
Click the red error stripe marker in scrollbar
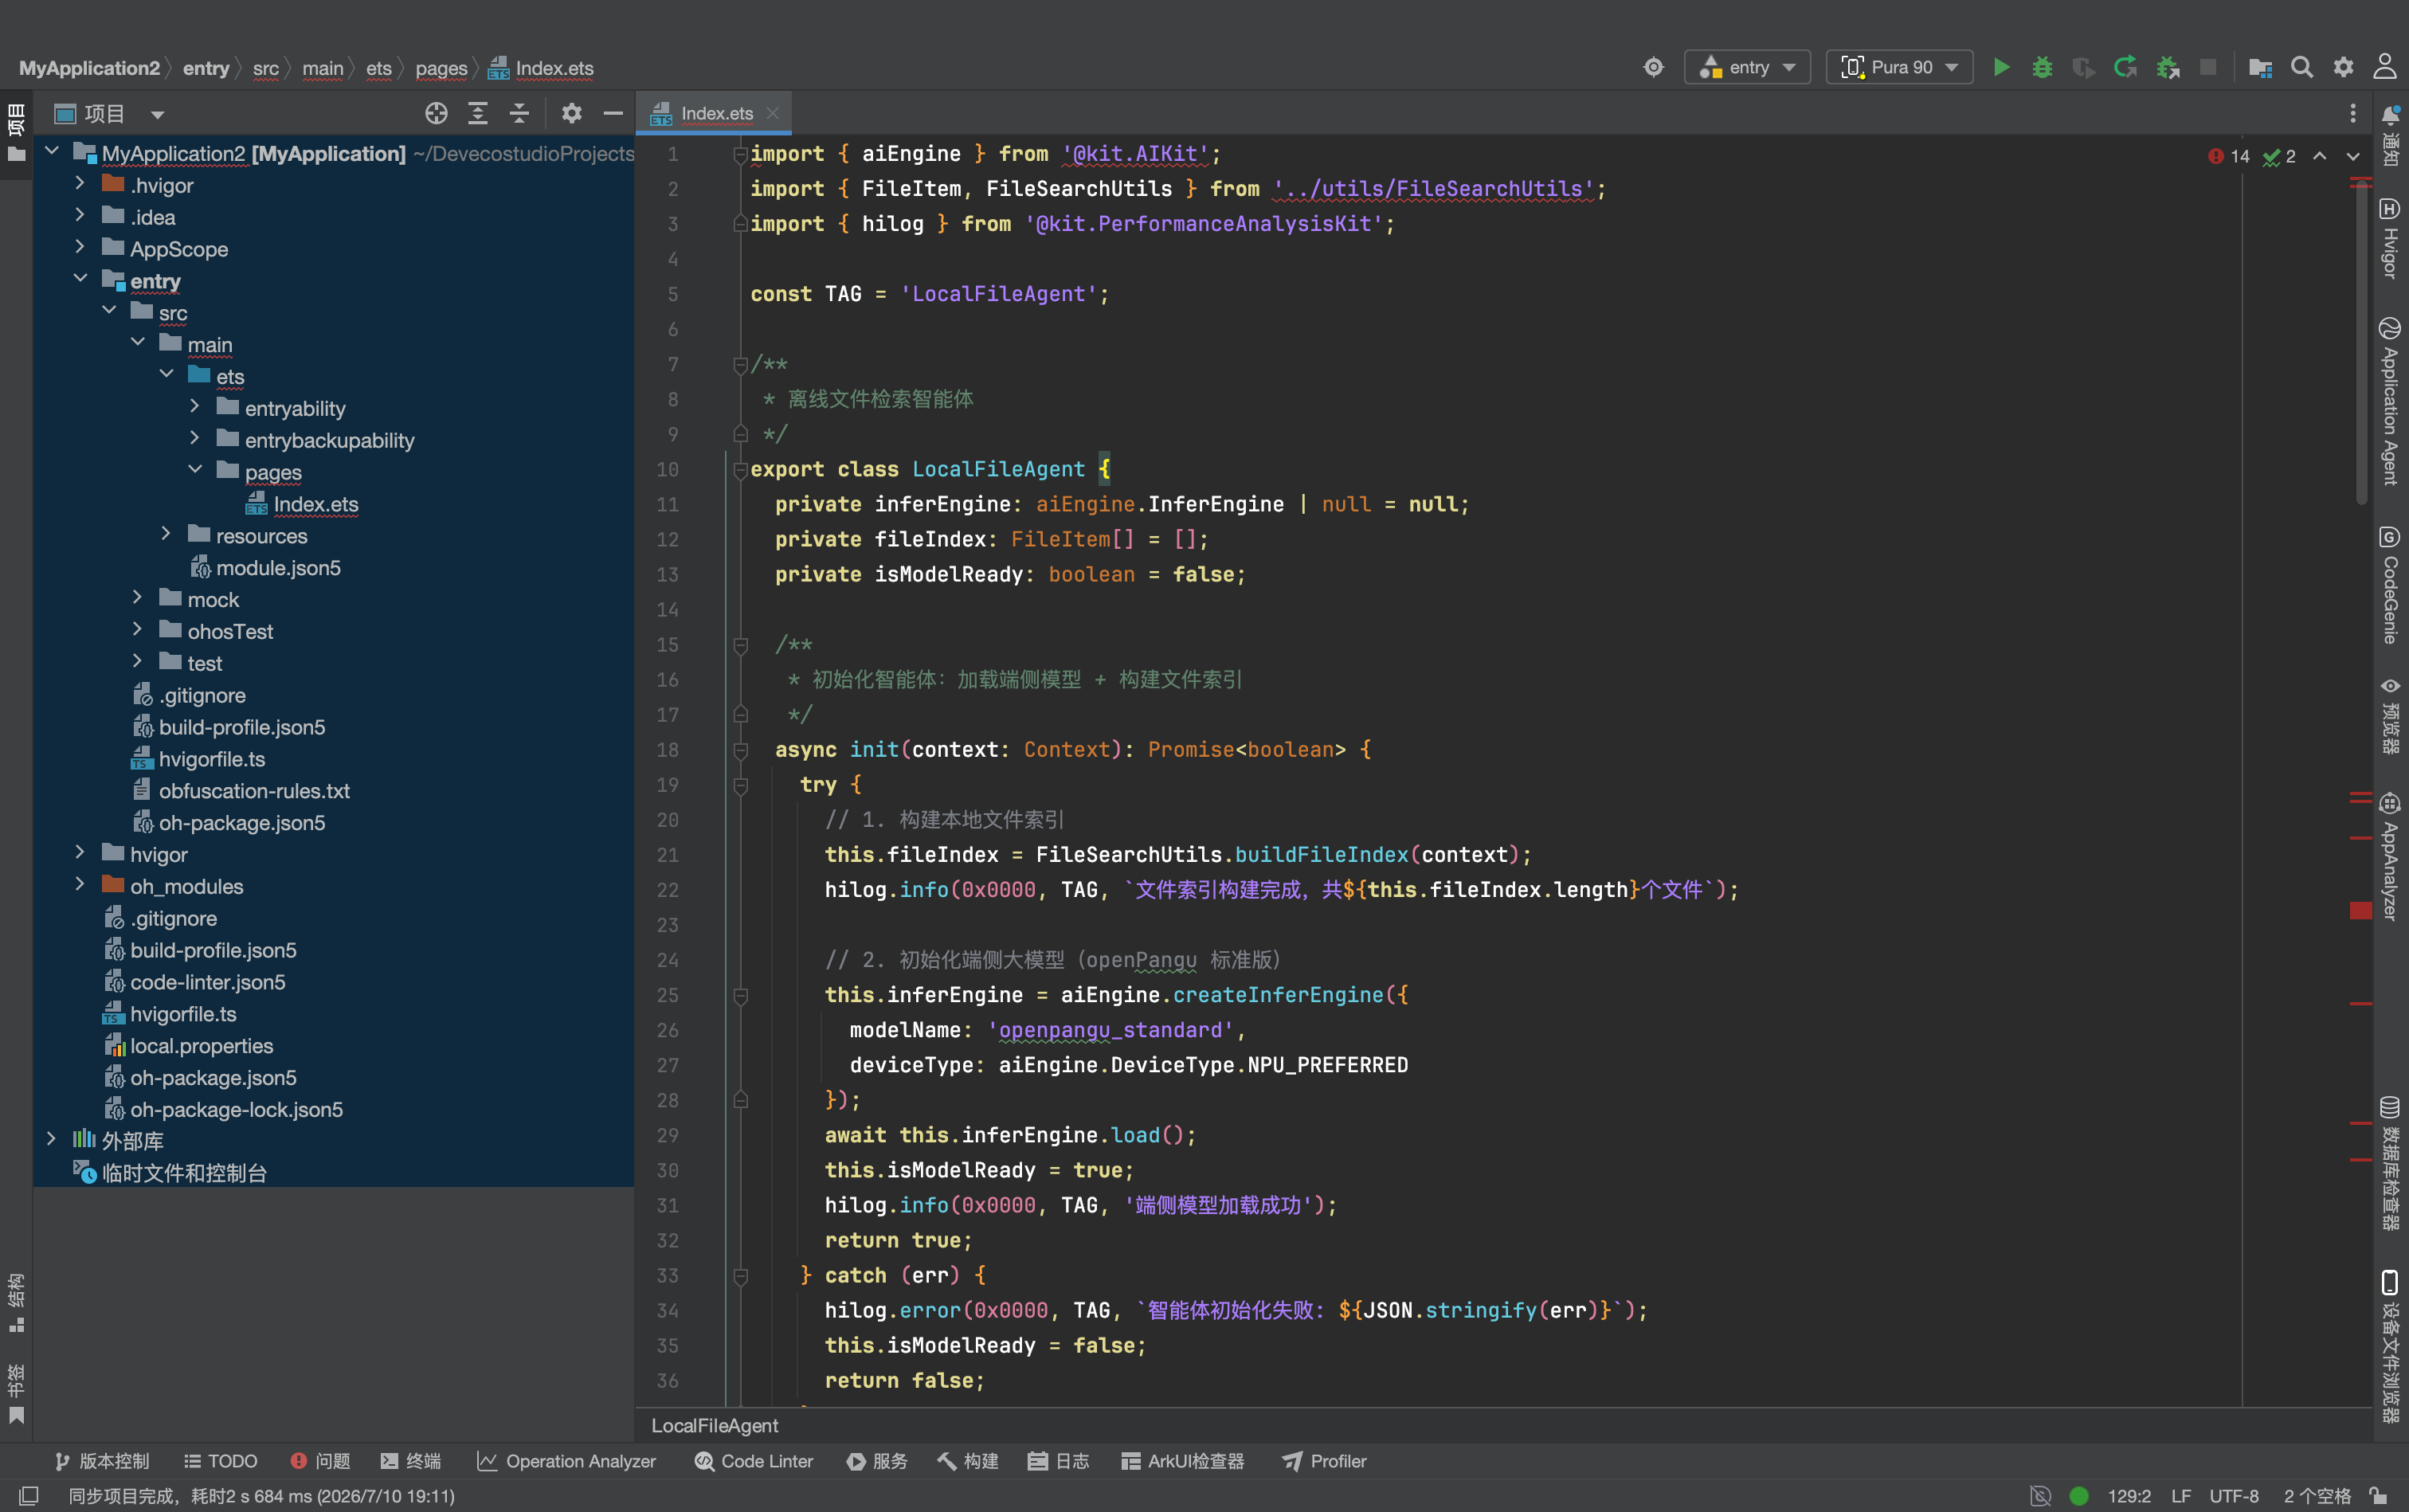tap(2360, 910)
